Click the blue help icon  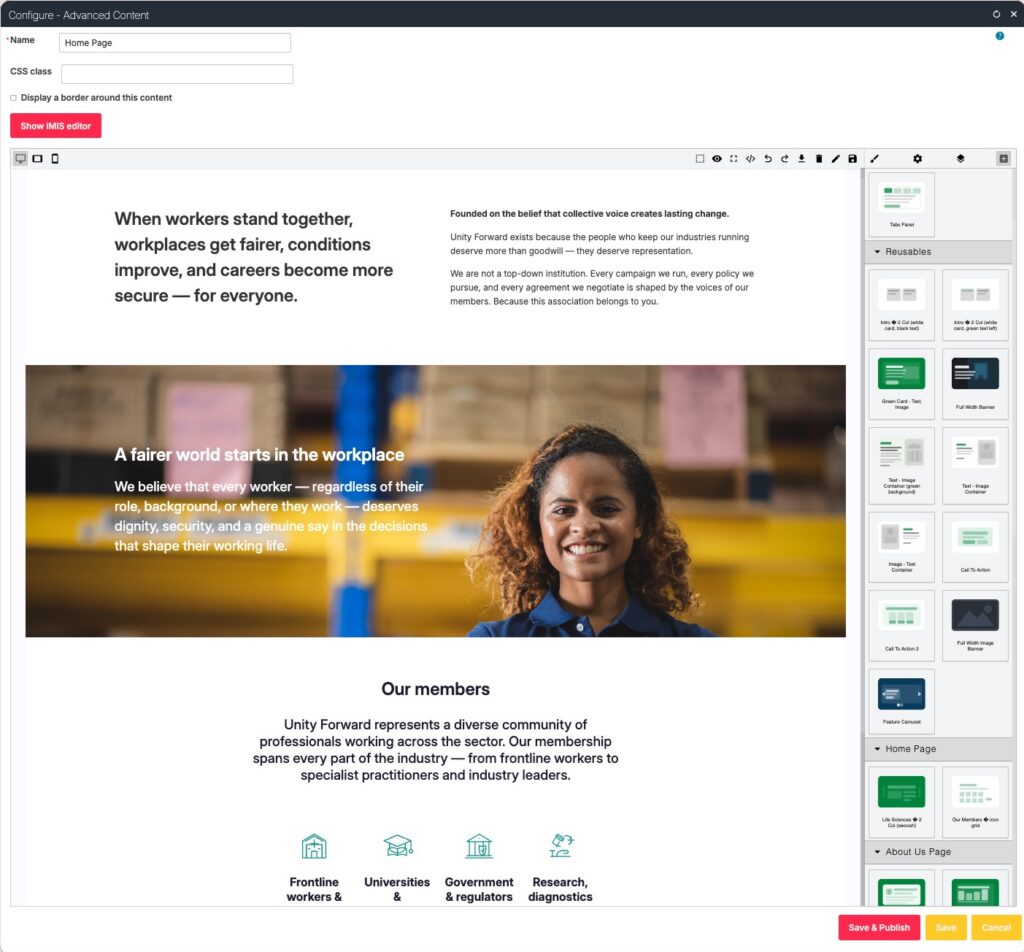click(x=1000, y=36)
